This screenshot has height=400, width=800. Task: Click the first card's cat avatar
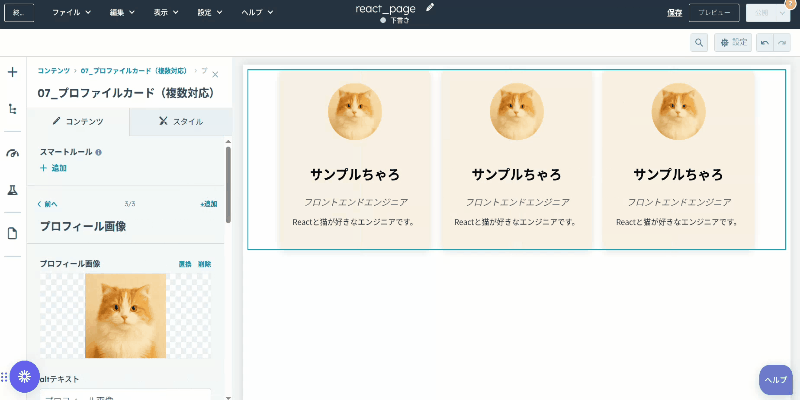pos(355,112)
